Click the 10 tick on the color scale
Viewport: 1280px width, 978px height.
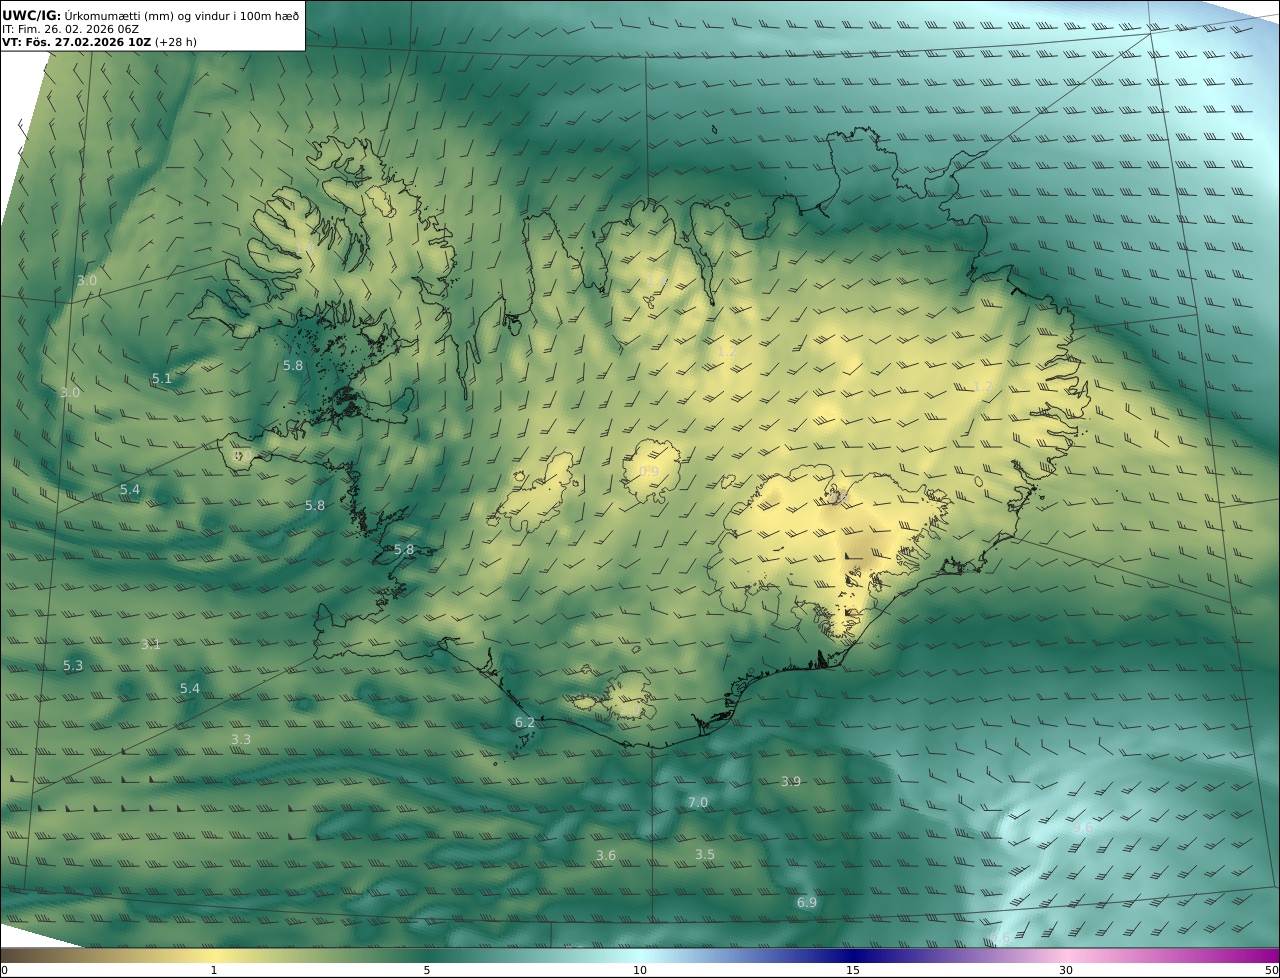point(640,970)
